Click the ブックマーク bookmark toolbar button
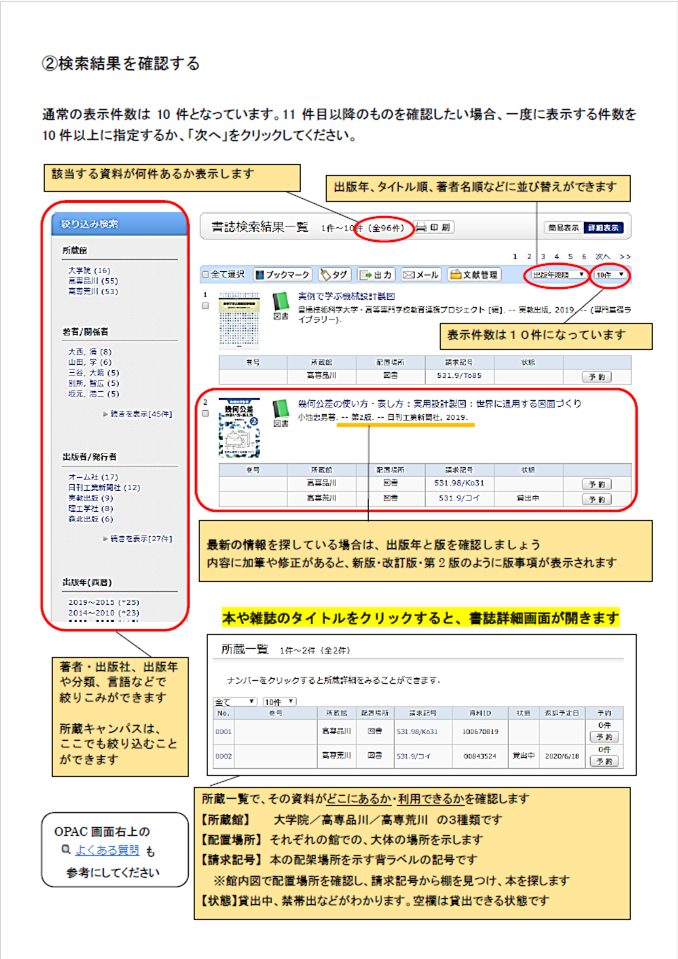 (x=283, y=274)
